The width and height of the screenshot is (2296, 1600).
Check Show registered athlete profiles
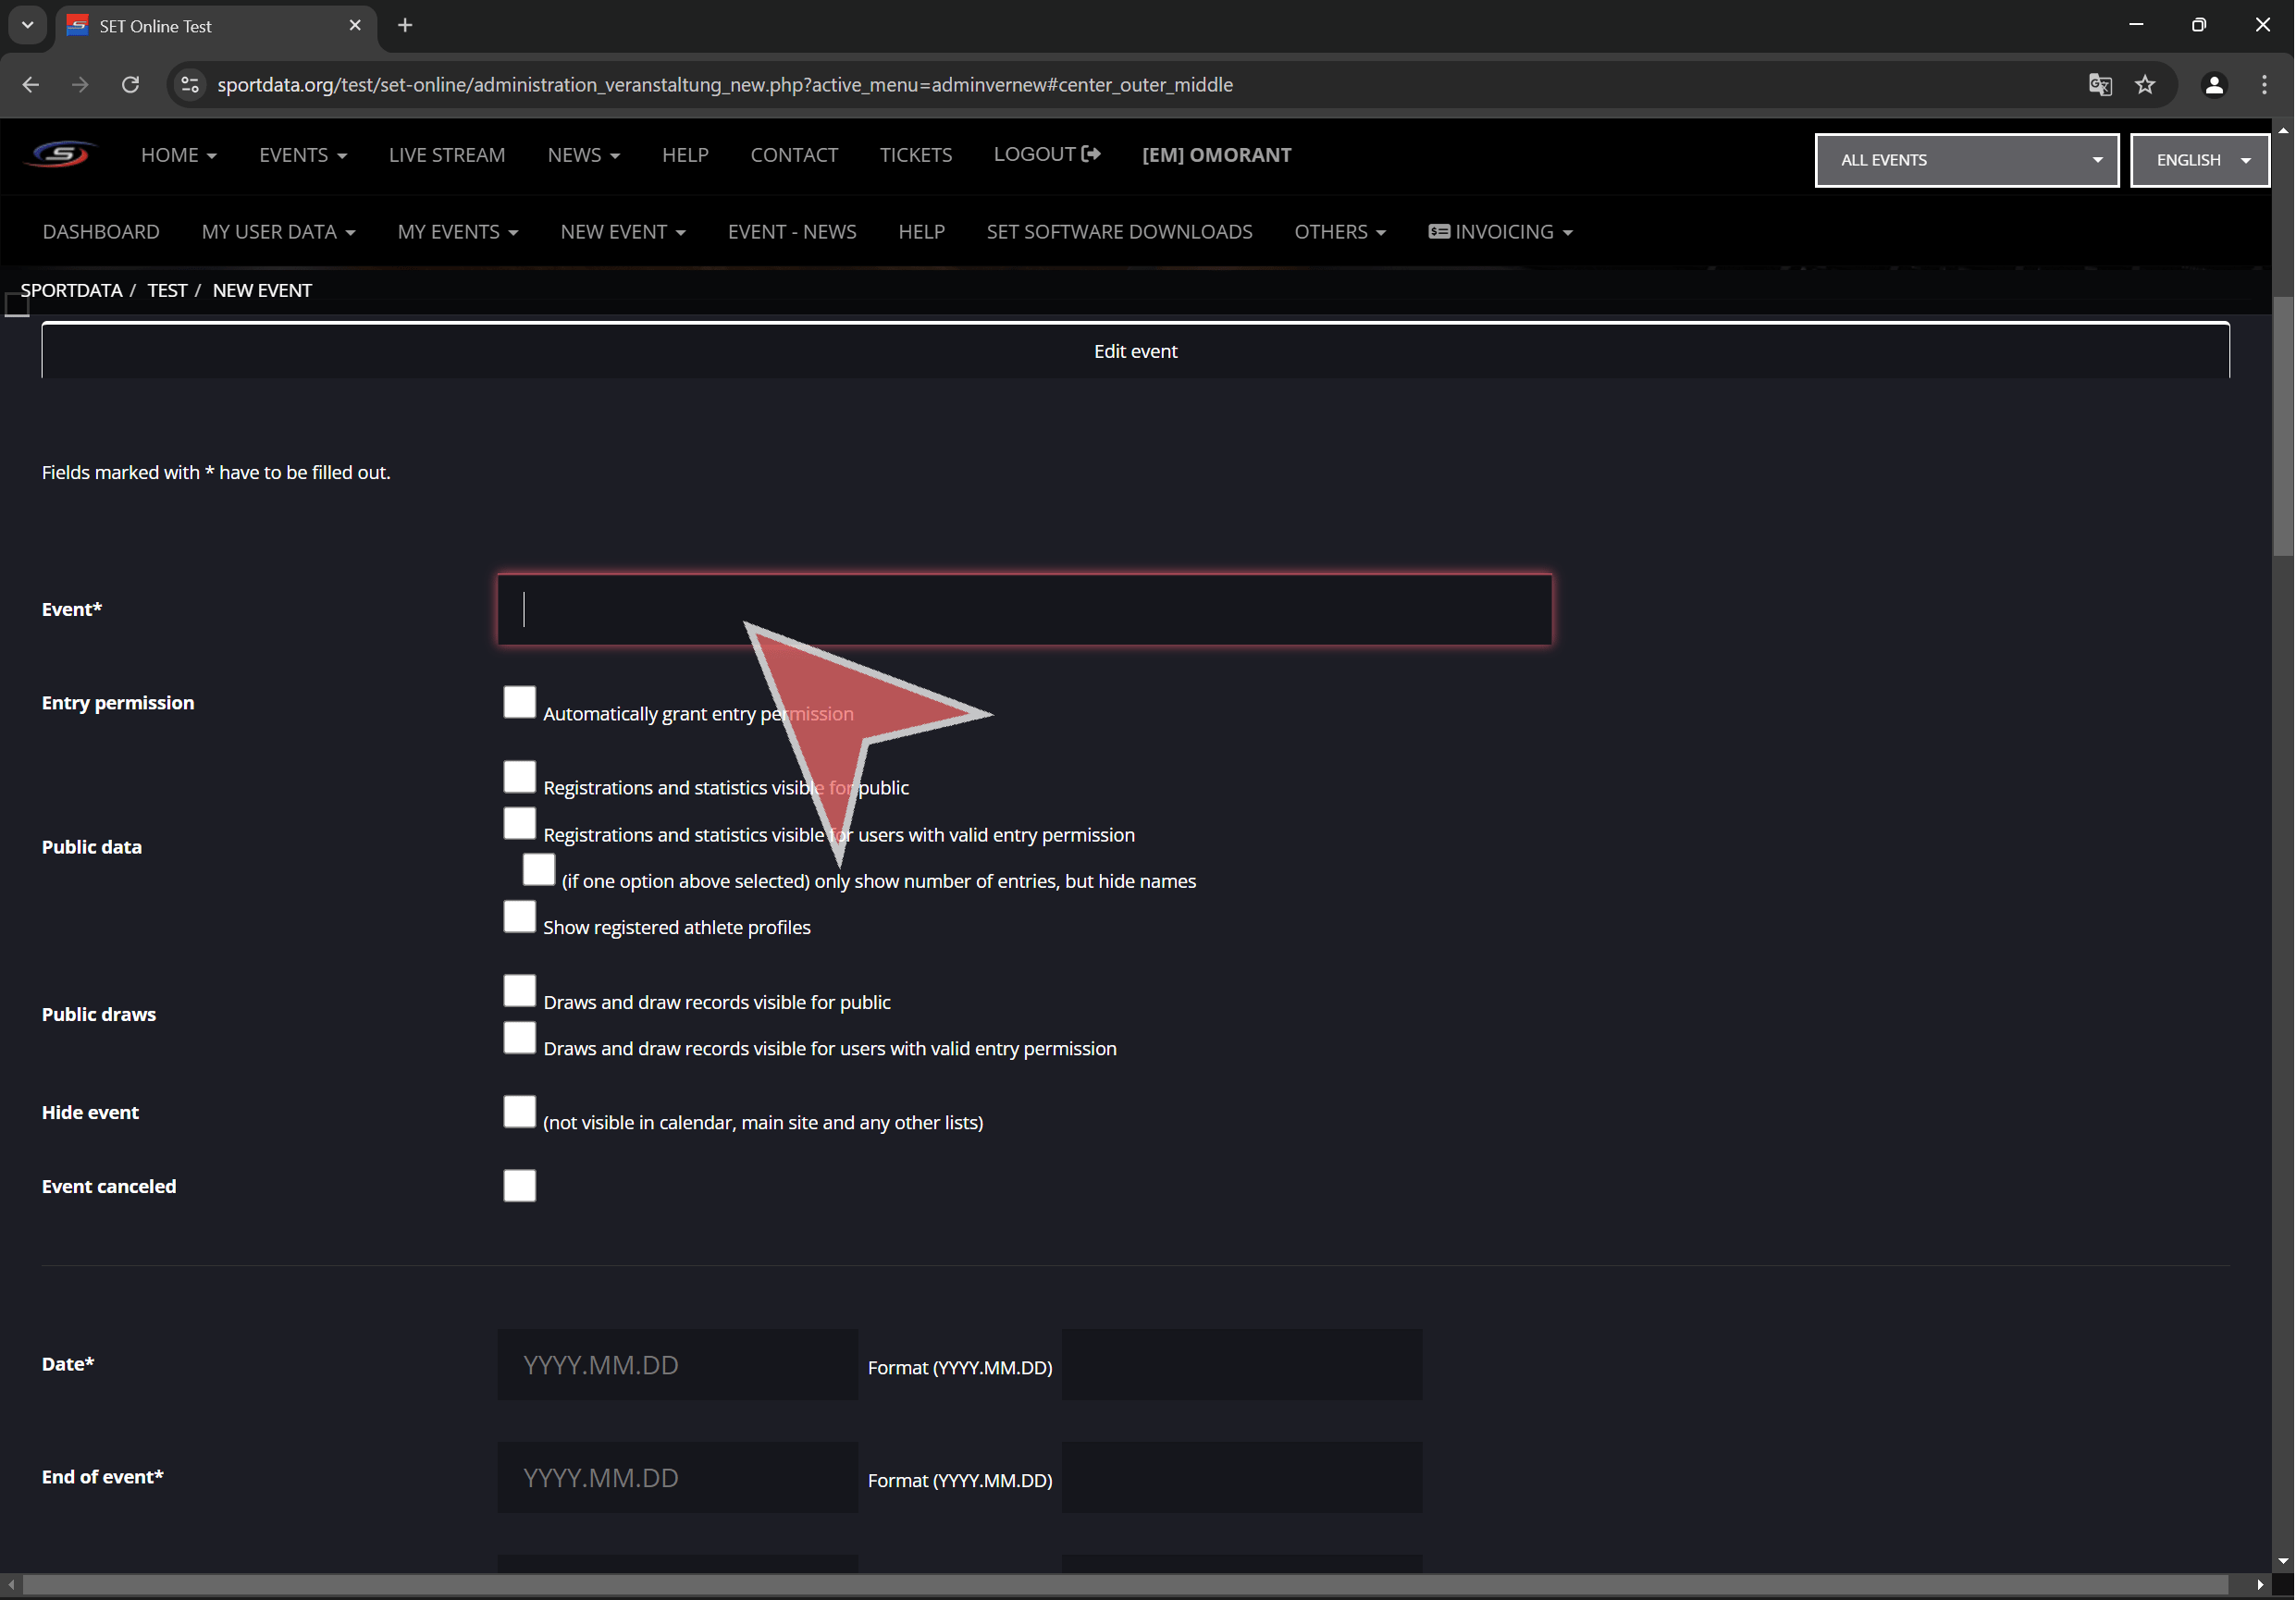(x=519, y=916)
